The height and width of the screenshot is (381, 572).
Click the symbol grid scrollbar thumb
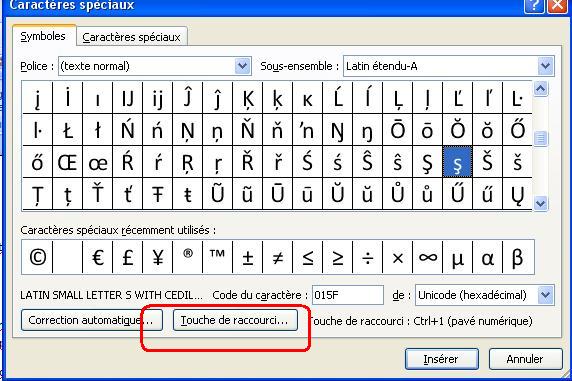[x=541, y=138]
